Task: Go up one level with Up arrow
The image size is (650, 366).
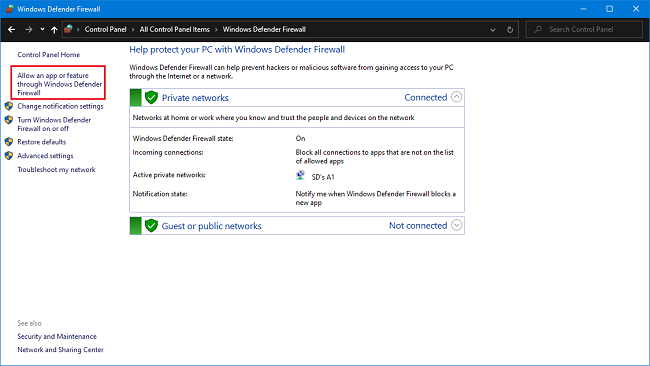Action: coord(54,29)
